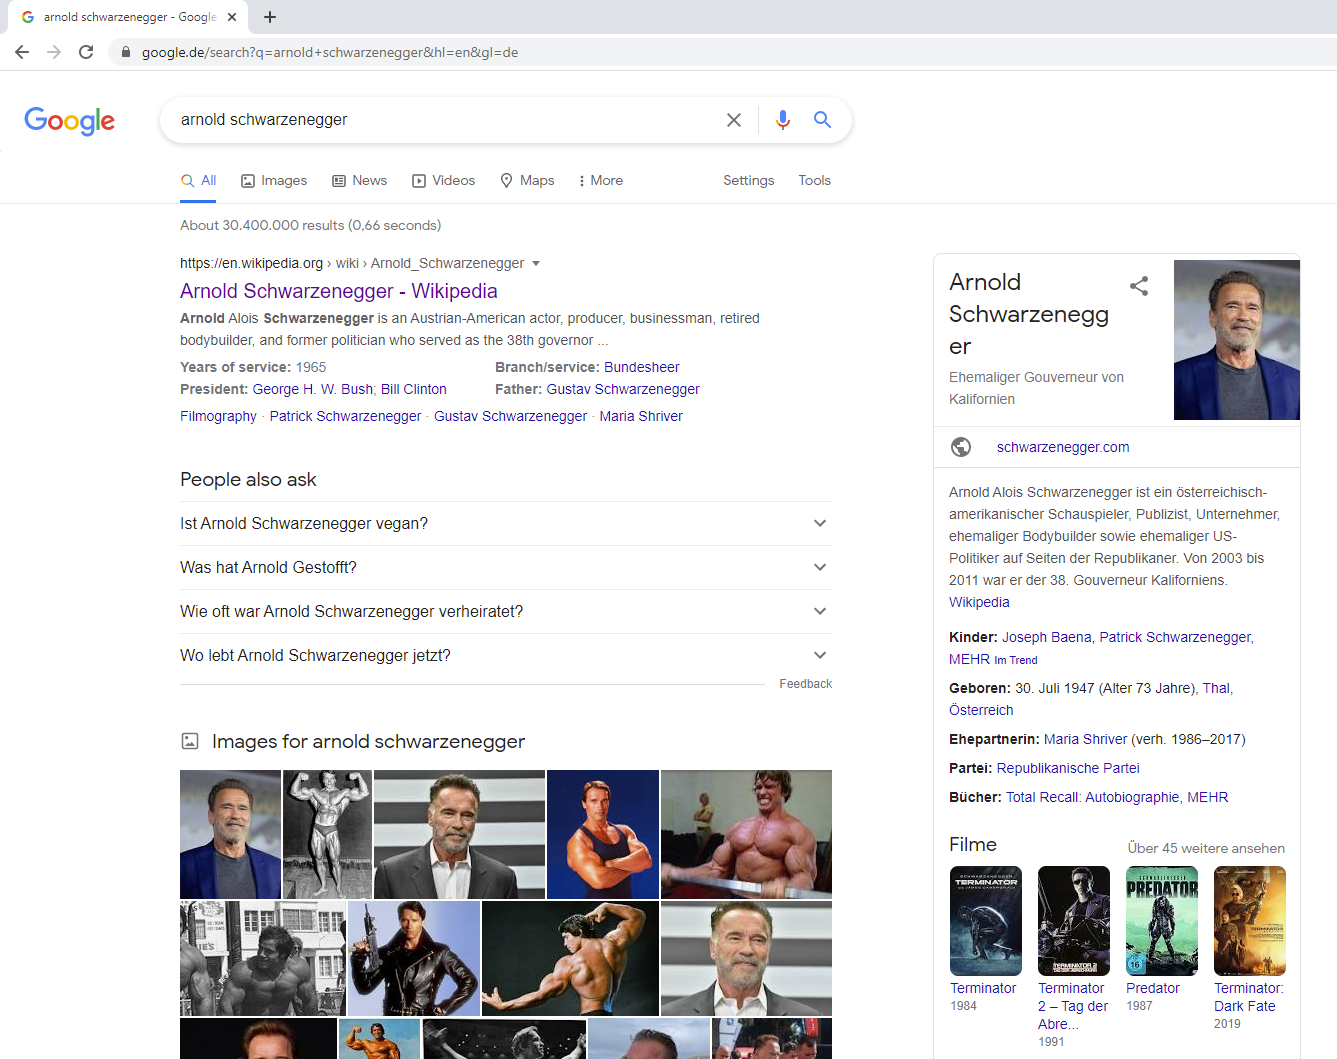Close the arnold schwarzenegger tab

click(232, 17)
